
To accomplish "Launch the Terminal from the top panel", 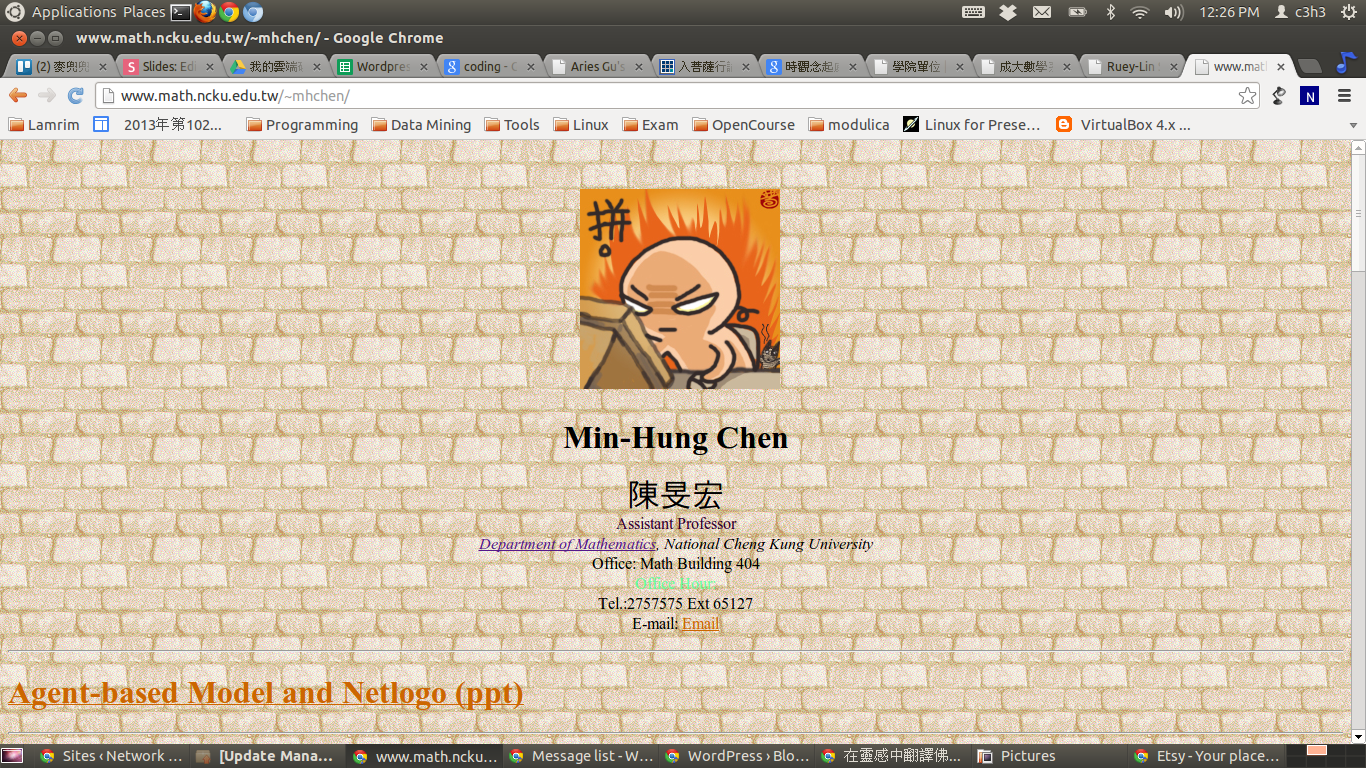I will click(x=180, y=12).
